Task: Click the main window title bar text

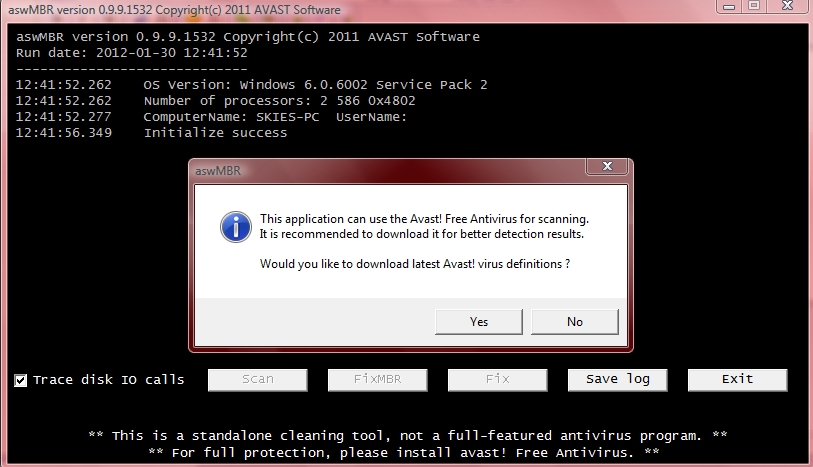Action: [174, 10]
